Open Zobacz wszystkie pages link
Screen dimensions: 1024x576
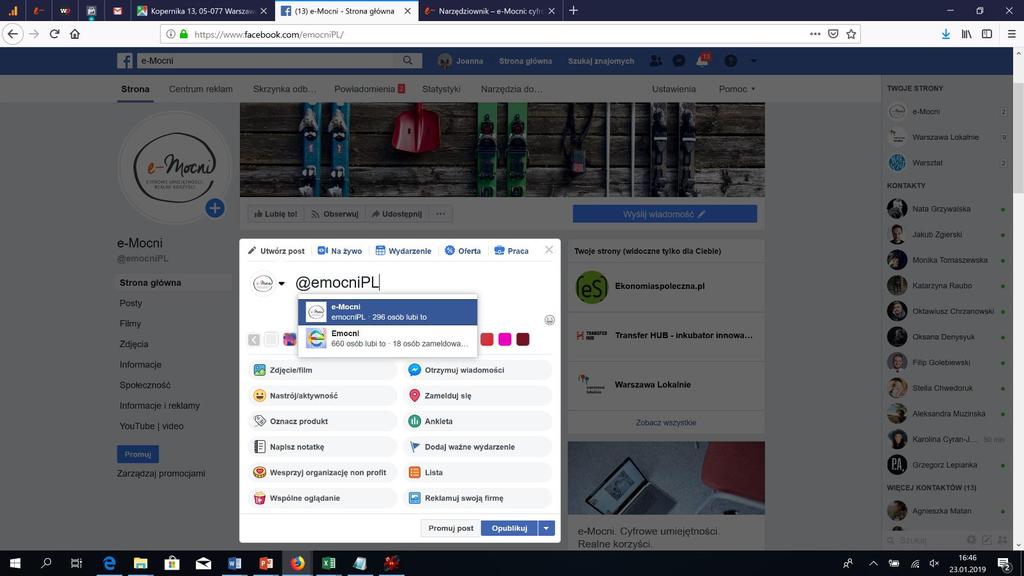click(666, 423)
